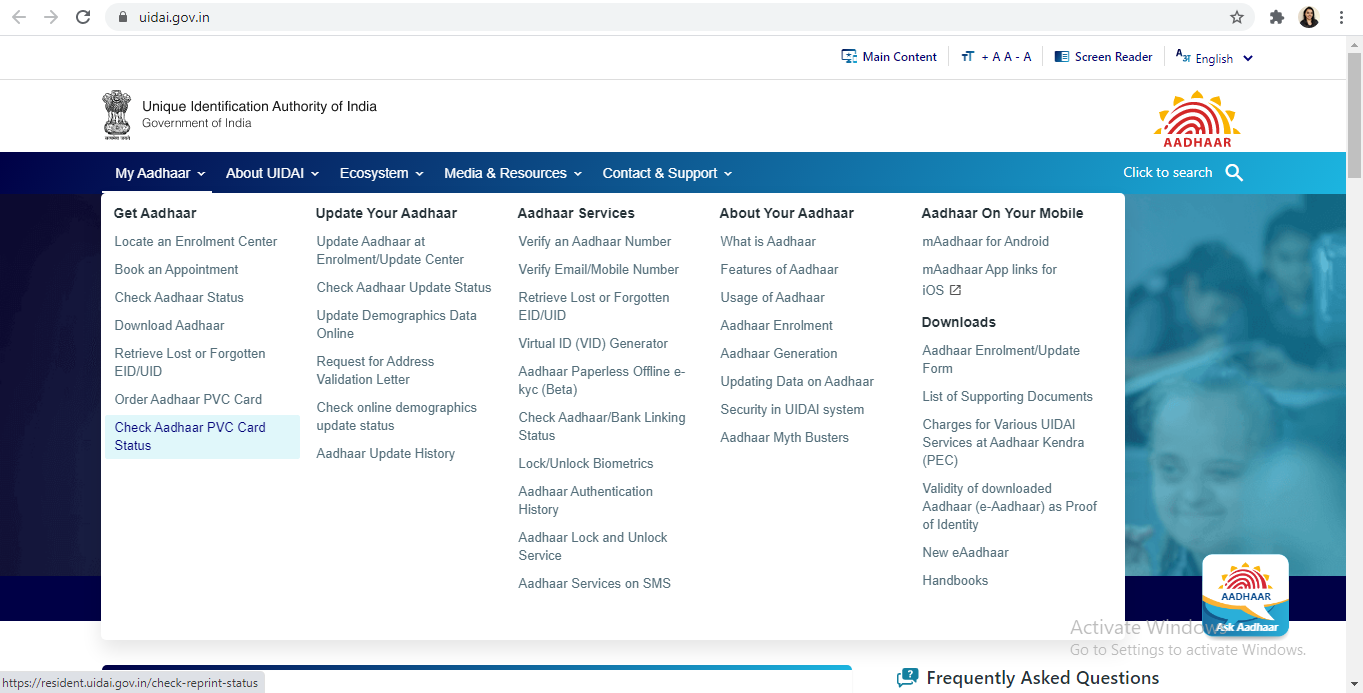Screen dimensions: 1363x693
Task: Open the Media & Resources menu
Action: 512,173
